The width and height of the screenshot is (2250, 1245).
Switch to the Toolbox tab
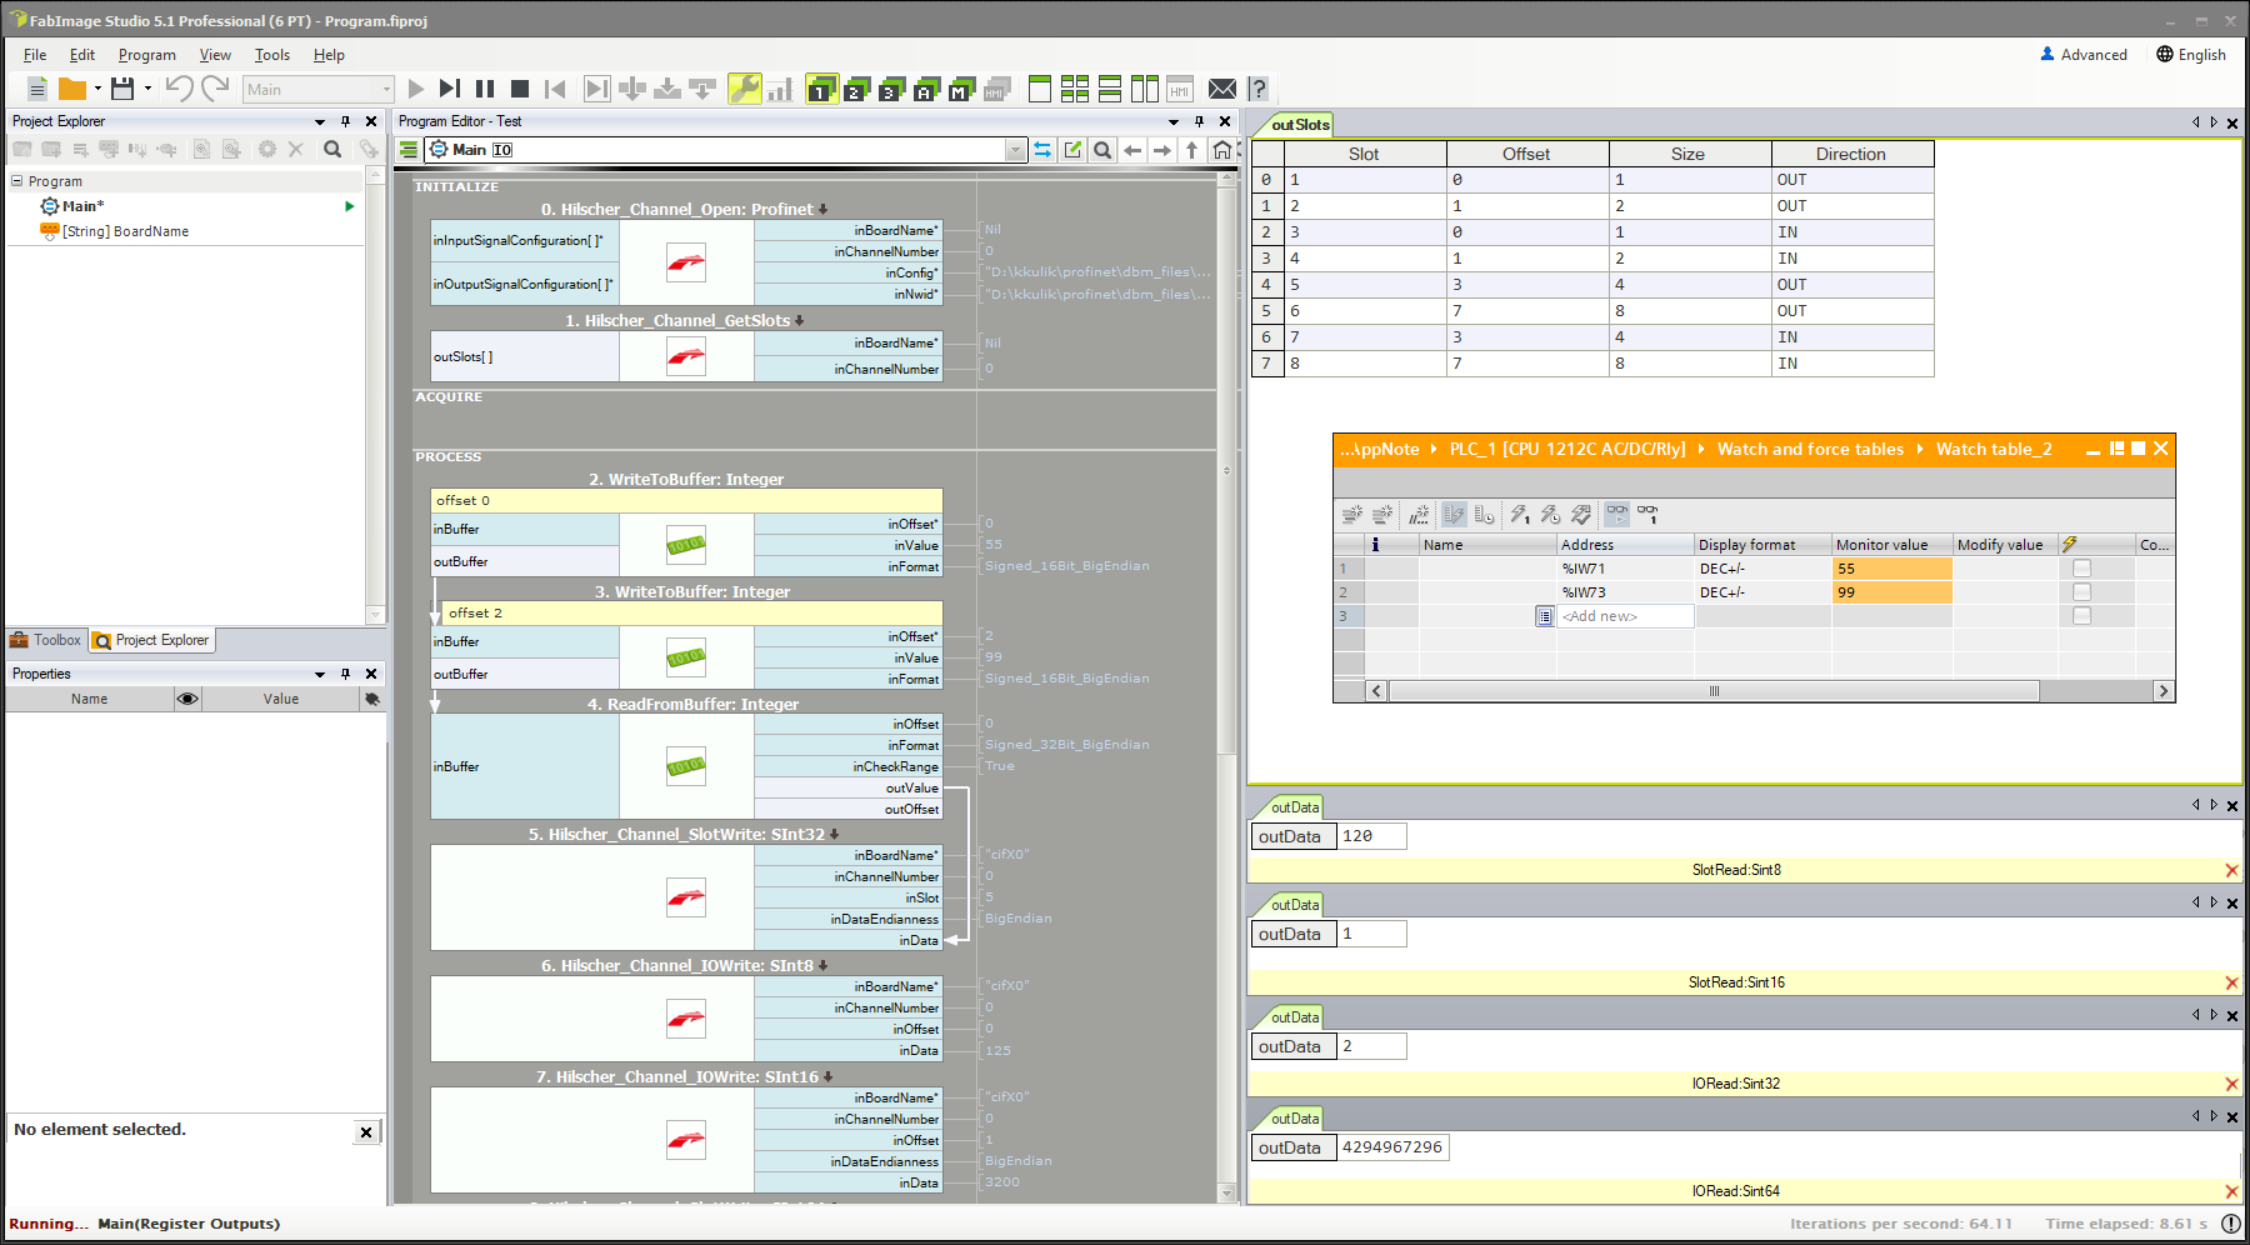tap(46, 640)
